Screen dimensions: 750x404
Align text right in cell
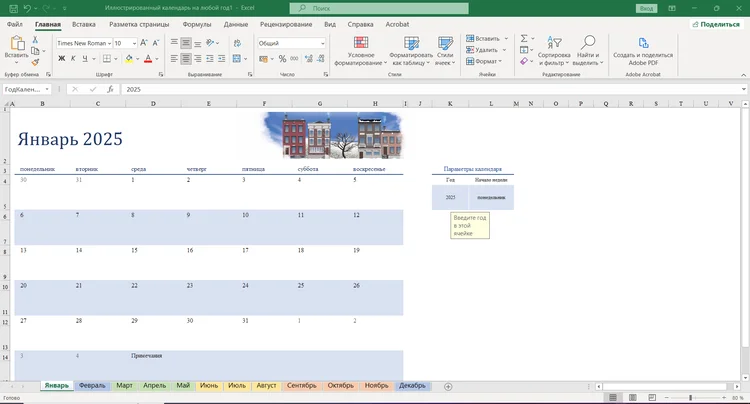coord(198,59)
